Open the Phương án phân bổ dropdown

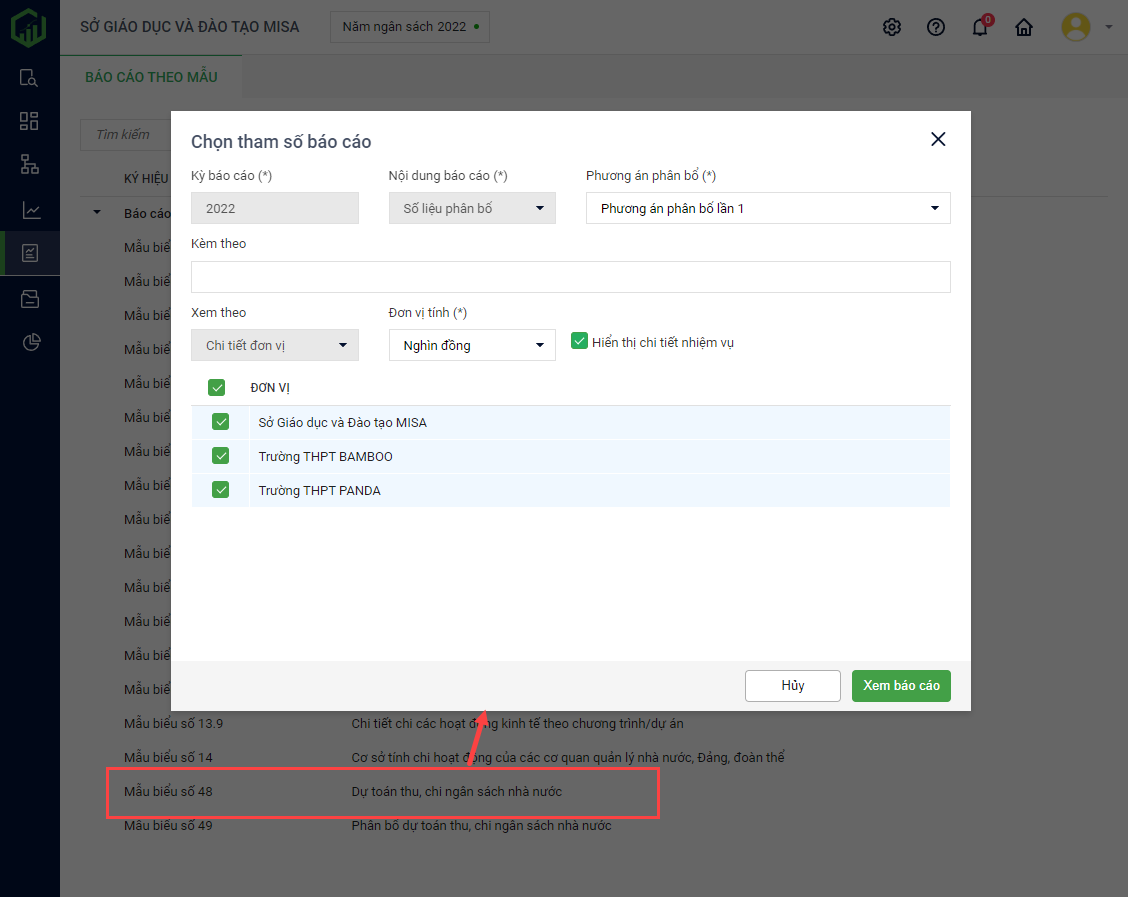768,208
